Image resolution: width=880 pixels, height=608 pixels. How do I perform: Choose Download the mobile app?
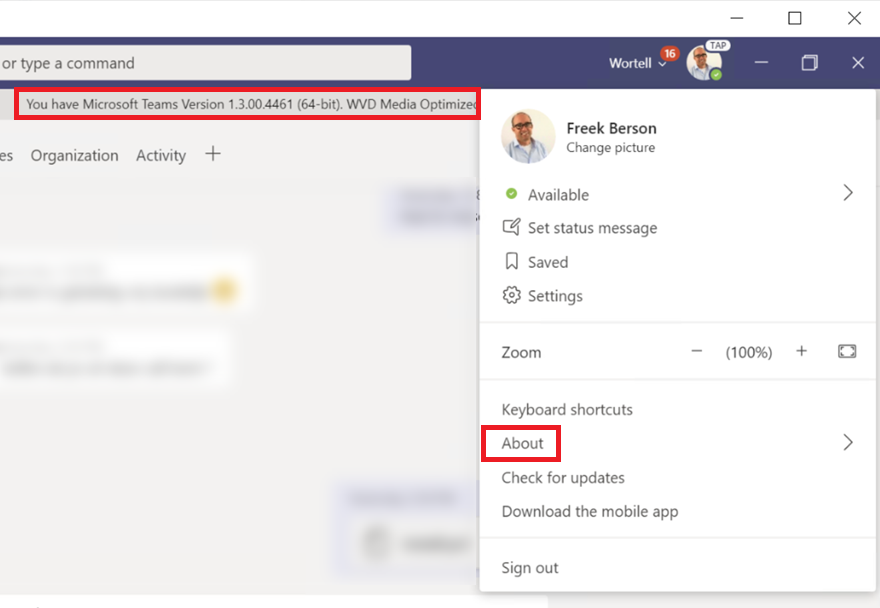coord(590,512)
